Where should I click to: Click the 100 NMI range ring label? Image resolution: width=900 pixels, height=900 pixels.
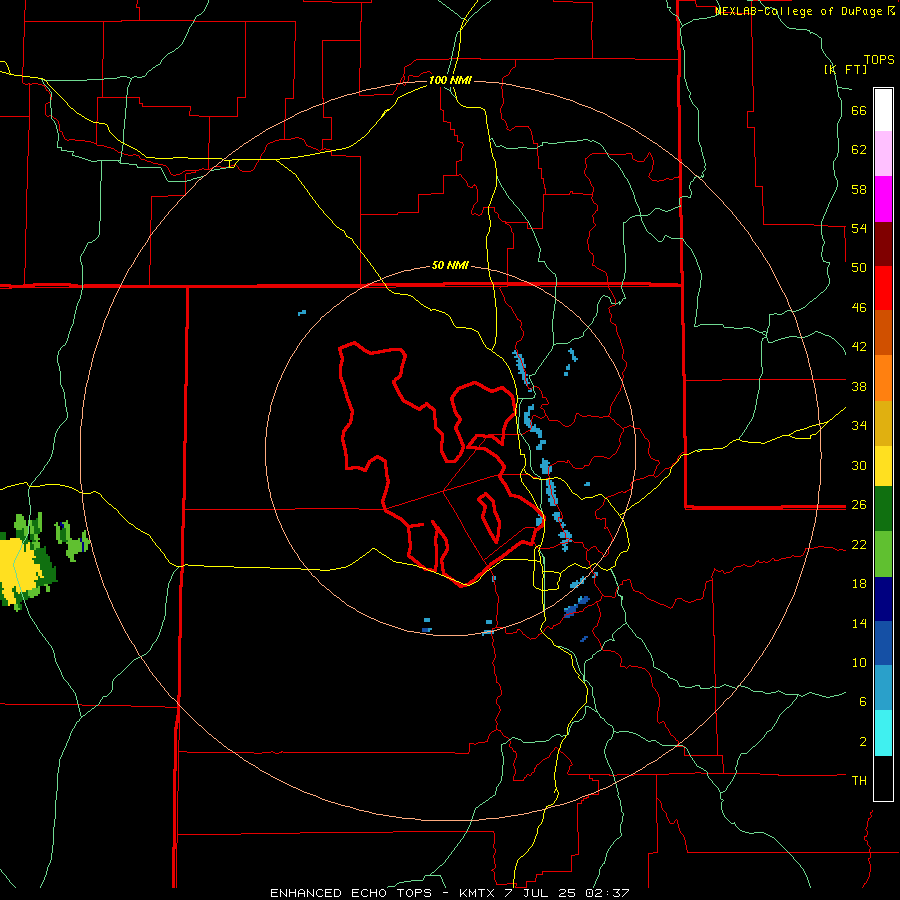click(x=450, y=80)
